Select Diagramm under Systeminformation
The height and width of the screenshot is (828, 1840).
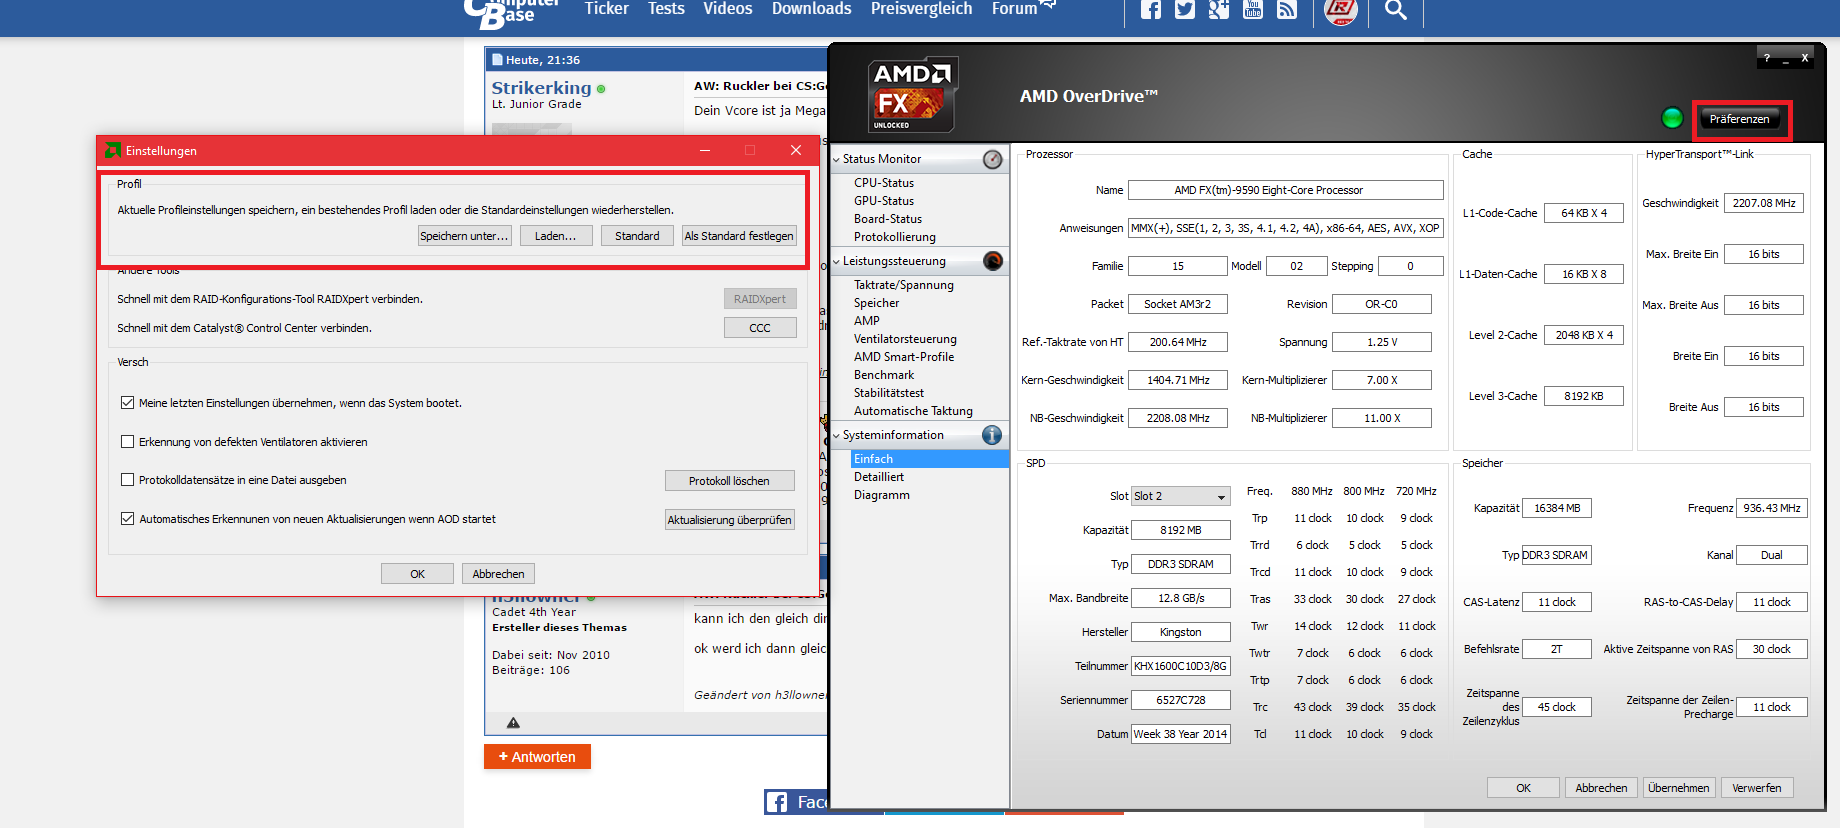point(882,495)
